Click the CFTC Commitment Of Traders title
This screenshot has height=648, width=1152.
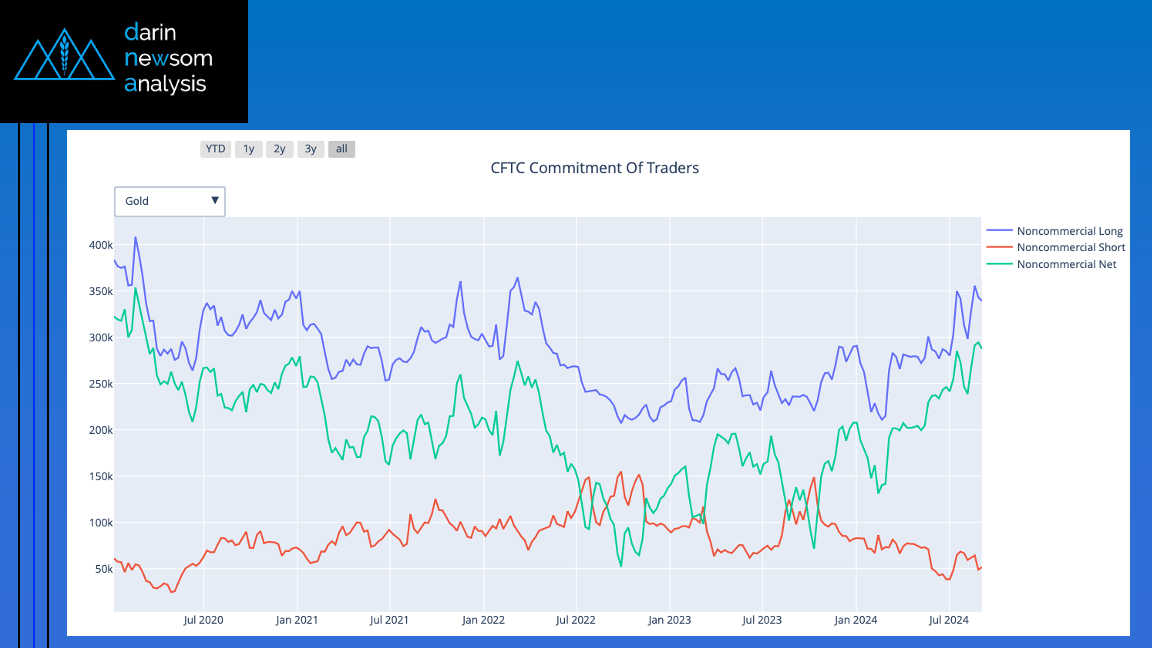click(594, 168)
